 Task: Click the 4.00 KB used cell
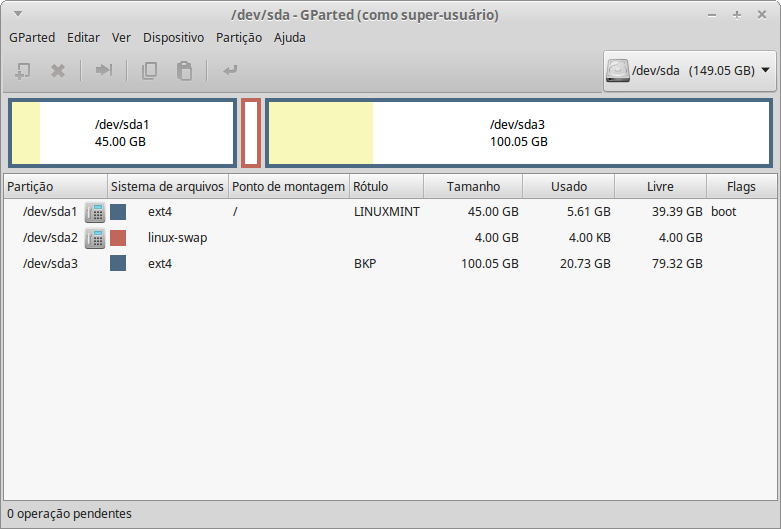click(x=589, y=238)
